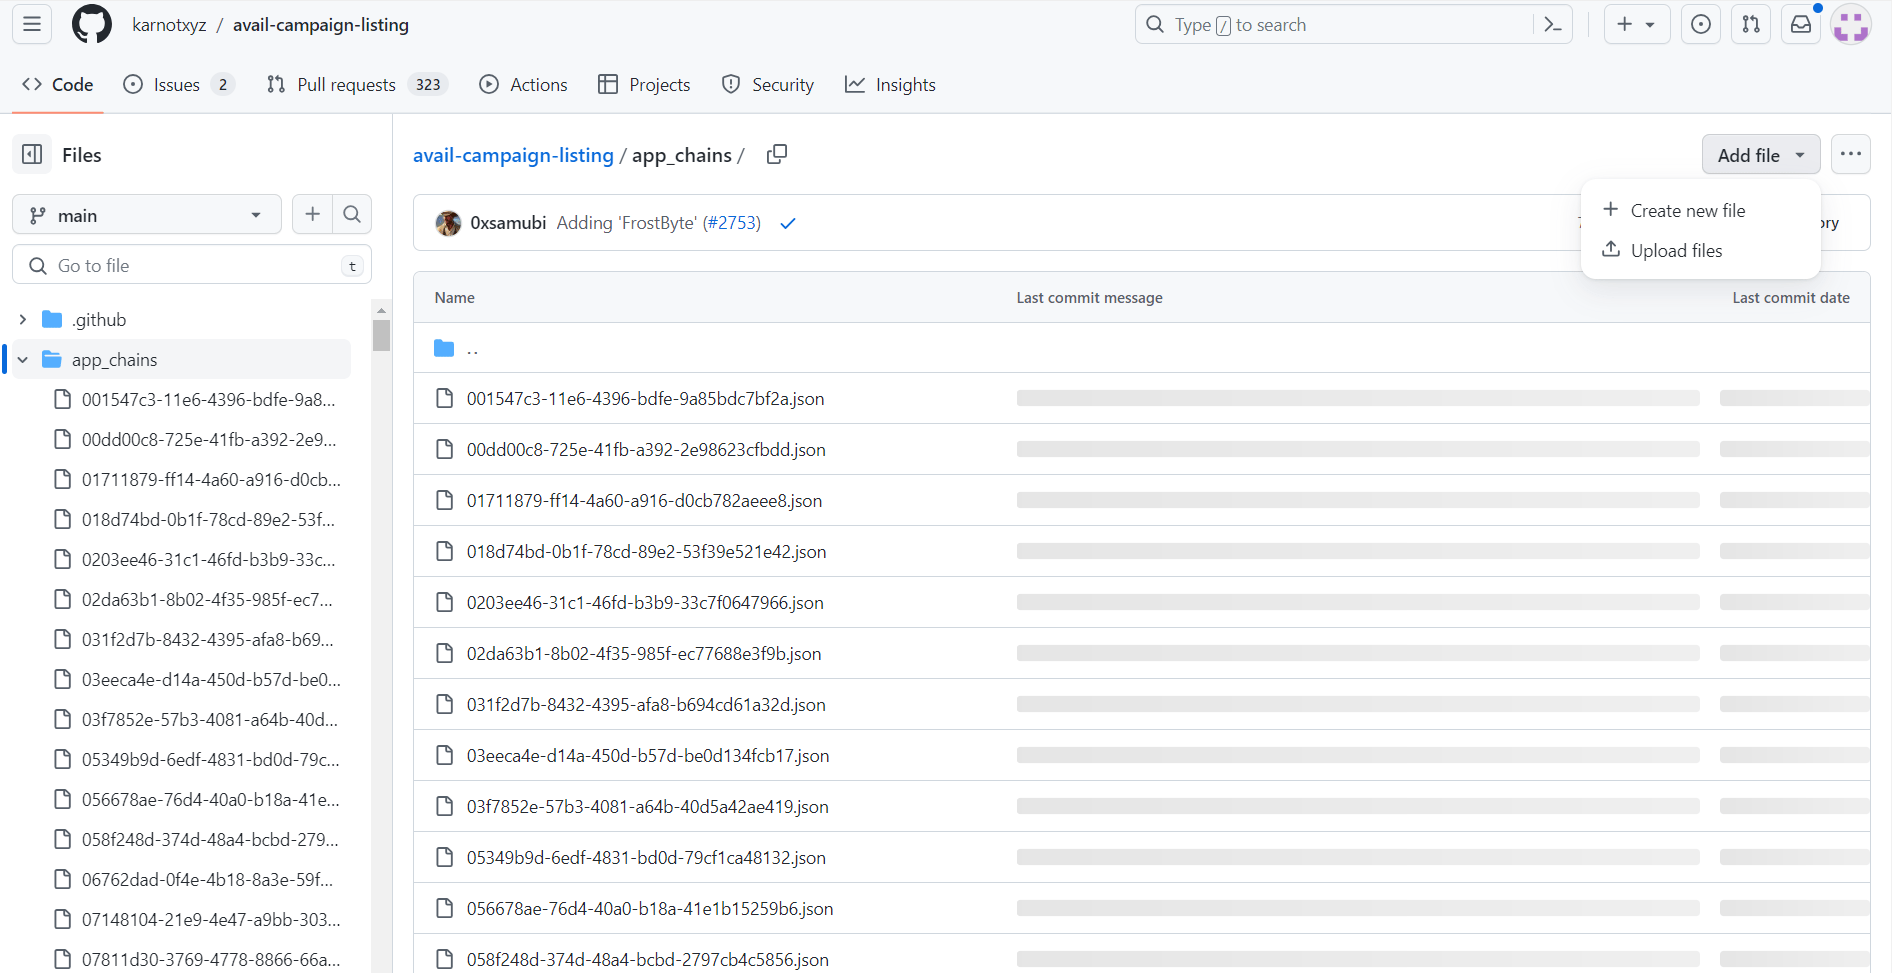
Task: Open the Insights tab
Action: point(890,85)
